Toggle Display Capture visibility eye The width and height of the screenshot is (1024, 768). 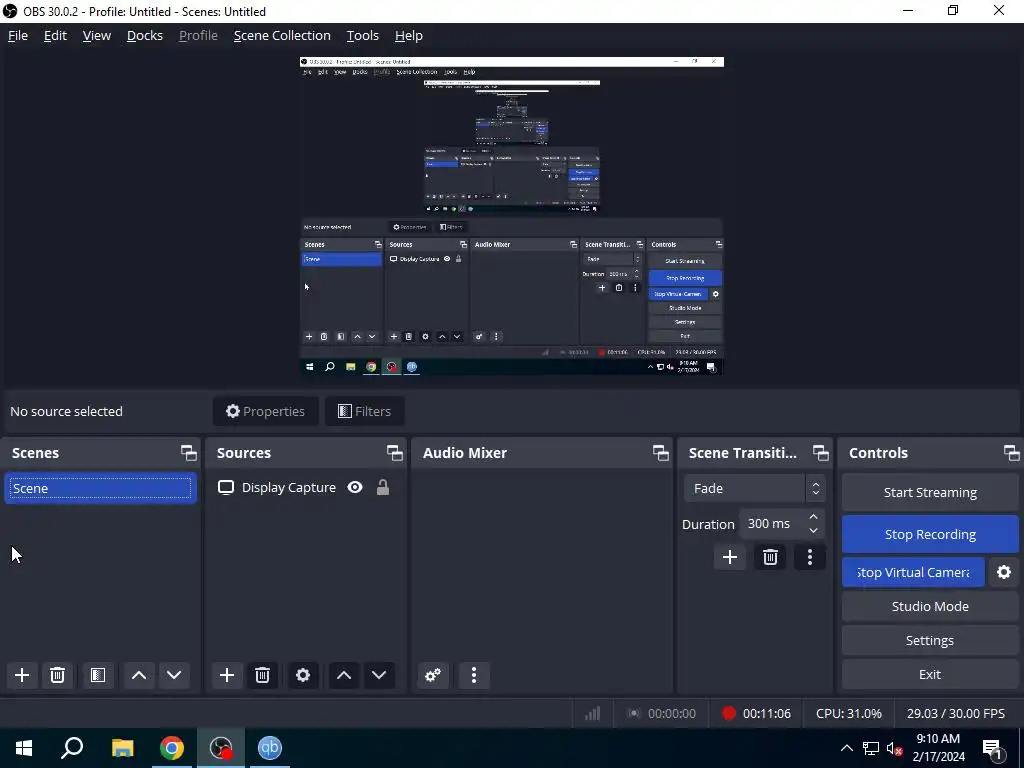[355, 488]
